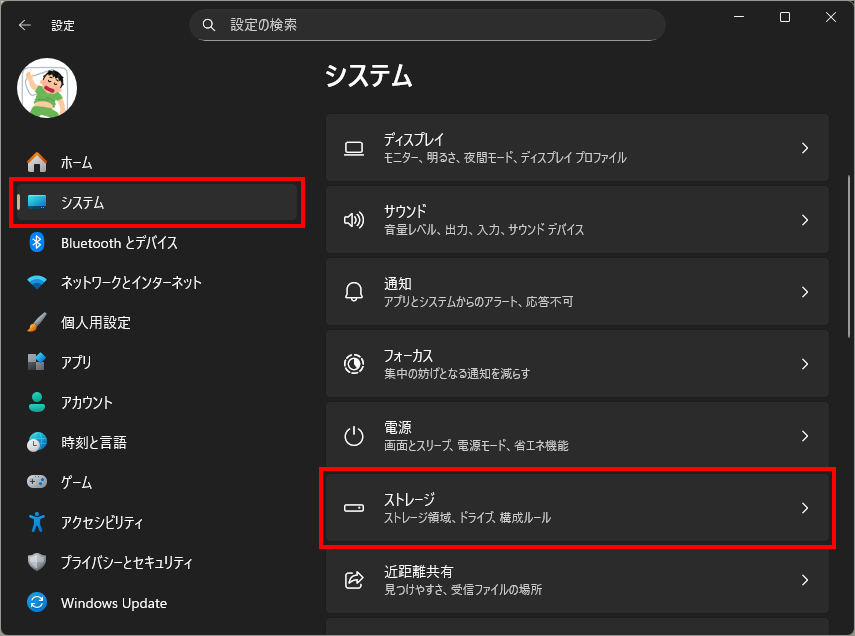855x636 pixels.
Task: Open the 電源 power settings entry
Action: tap(577, 436)
